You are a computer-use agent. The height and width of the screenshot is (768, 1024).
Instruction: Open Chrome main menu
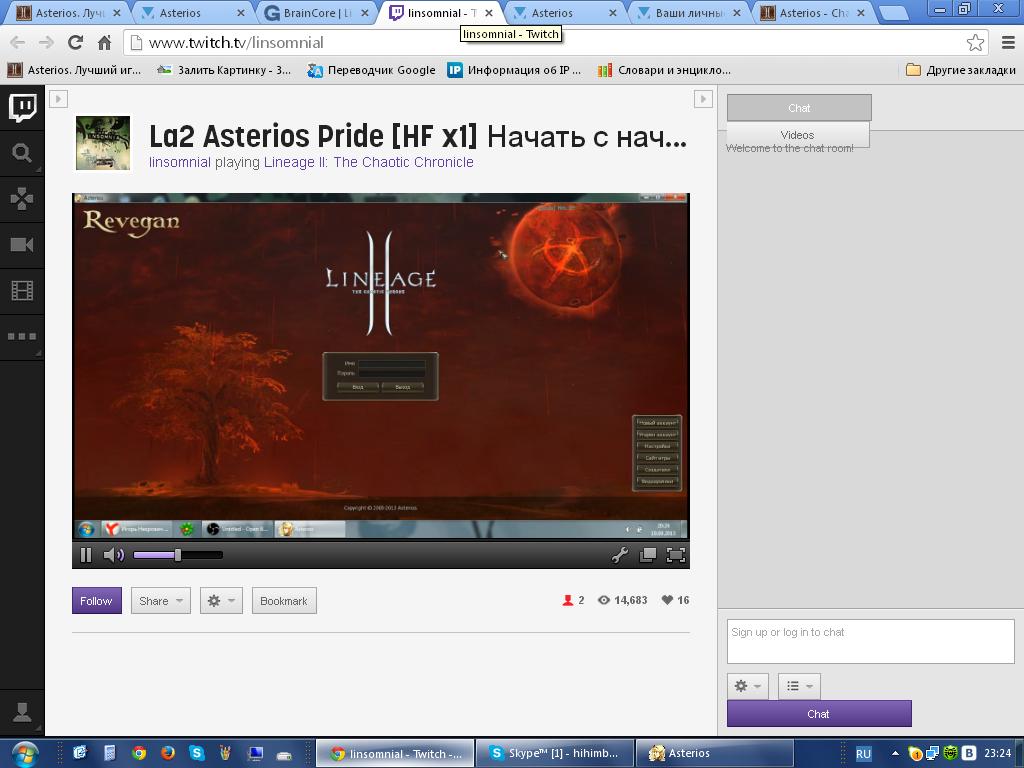1008,43
